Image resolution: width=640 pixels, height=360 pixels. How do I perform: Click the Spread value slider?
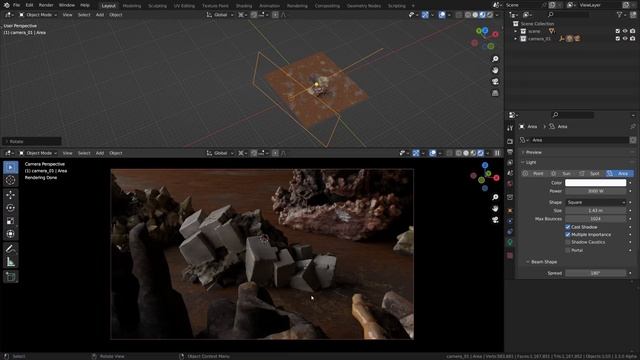coord(596,273)
